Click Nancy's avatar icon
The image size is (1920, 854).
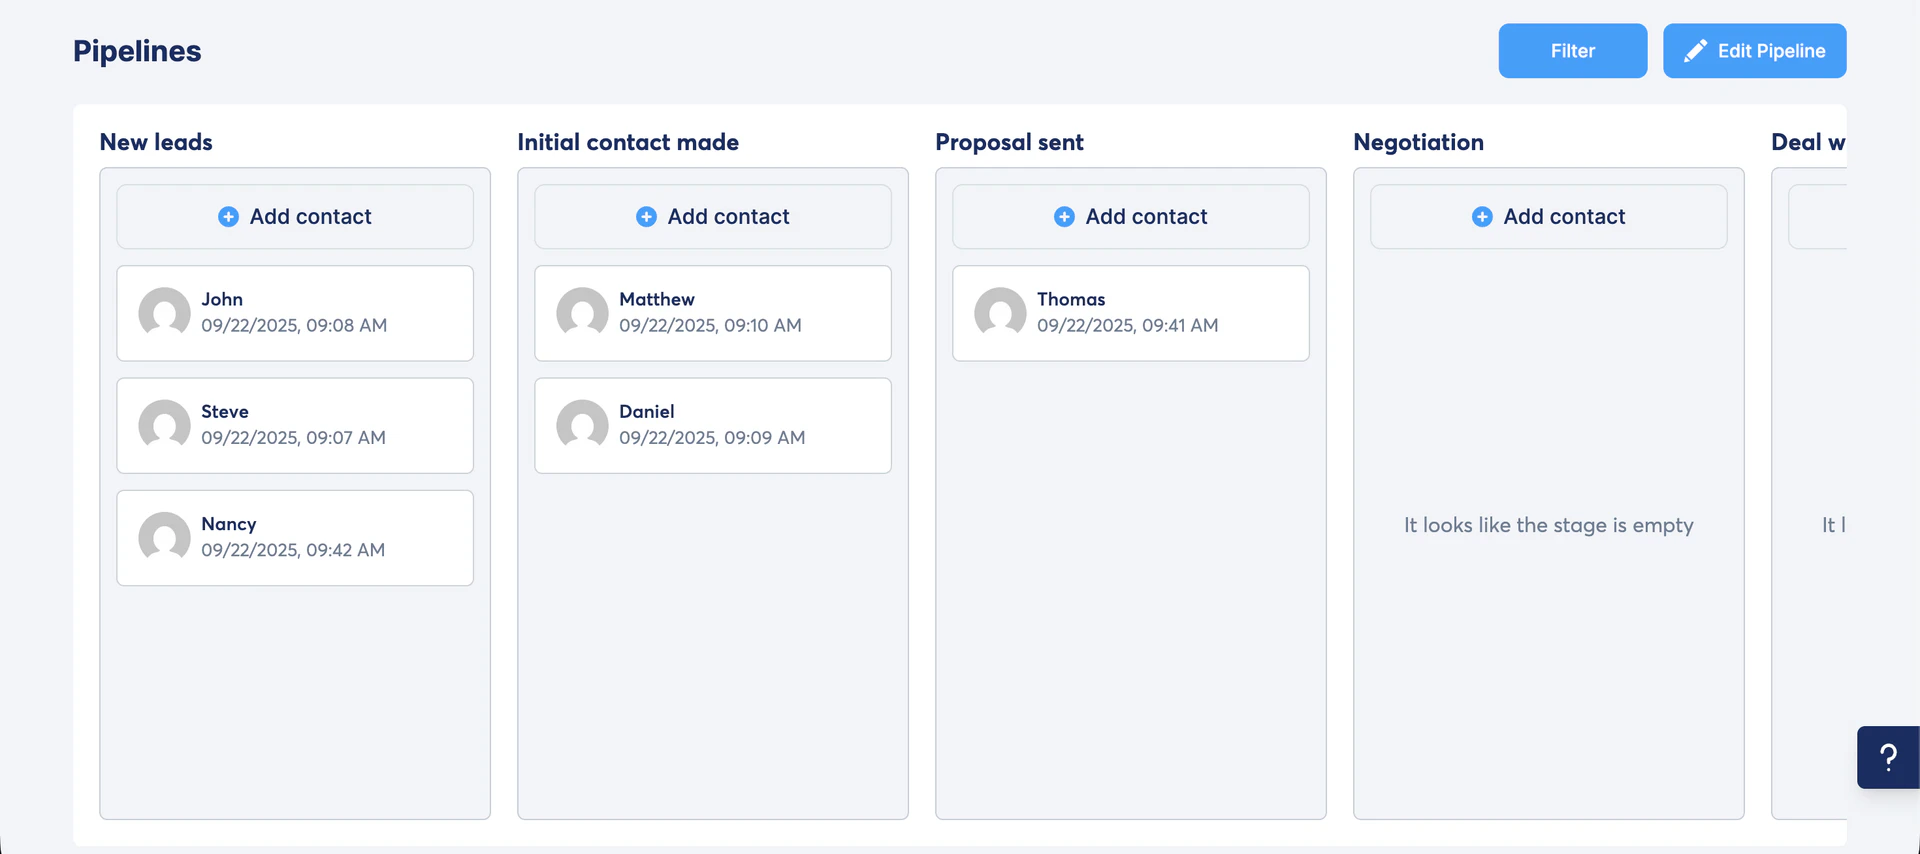point(164,538)
